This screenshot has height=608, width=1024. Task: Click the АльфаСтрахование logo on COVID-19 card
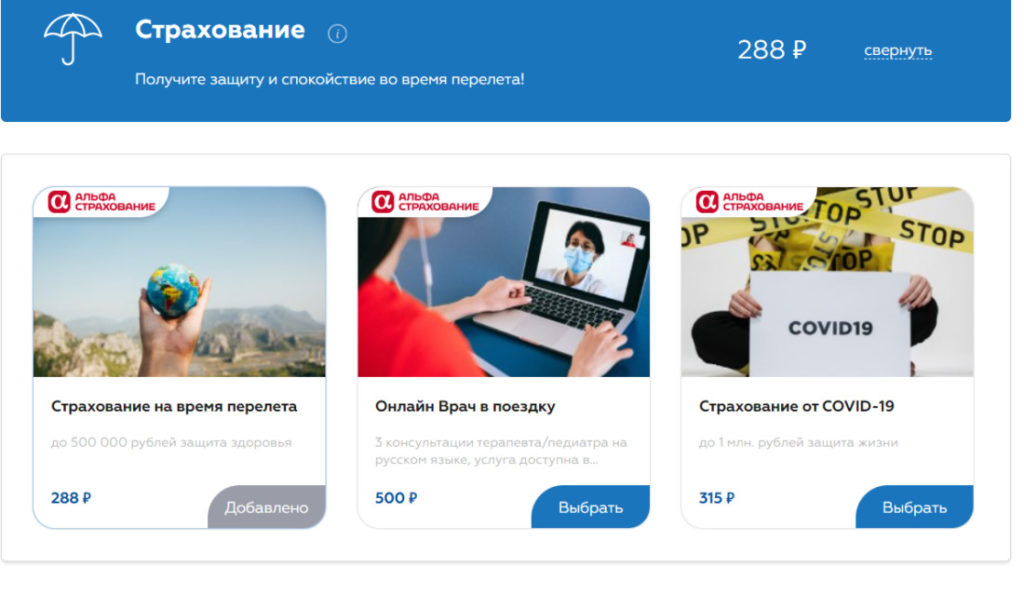click(x=750, y=201)
